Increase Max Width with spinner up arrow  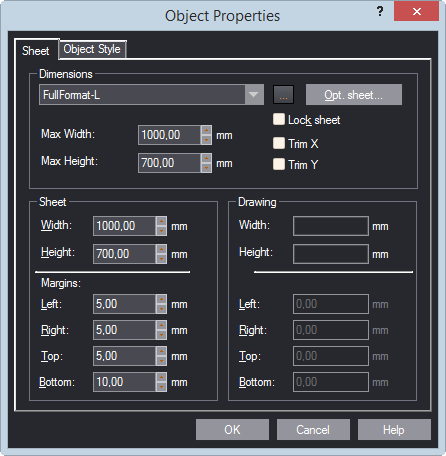pyautogui.click(x=206, y=130)
